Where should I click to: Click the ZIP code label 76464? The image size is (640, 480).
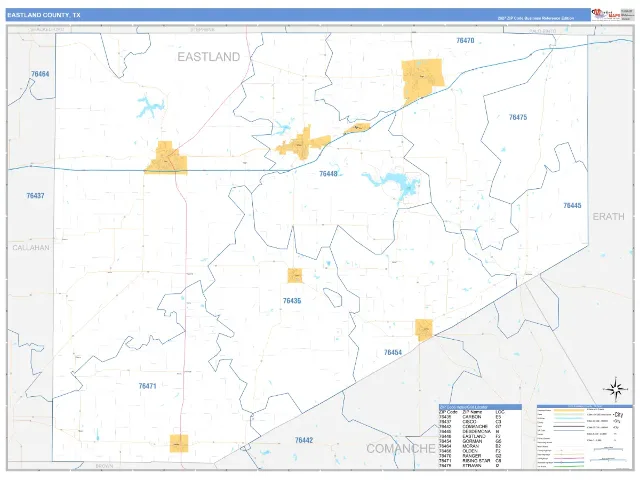(x=40, y=74)
